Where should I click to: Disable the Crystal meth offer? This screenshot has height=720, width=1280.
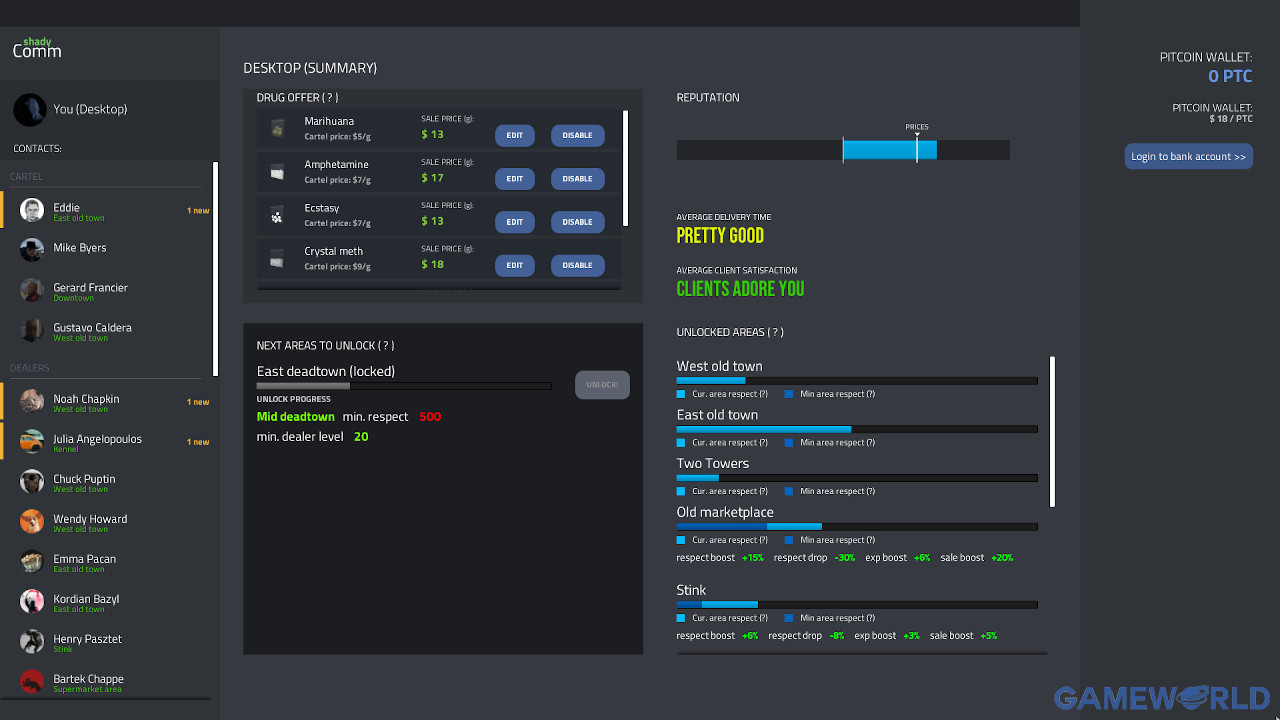[577, 265]
